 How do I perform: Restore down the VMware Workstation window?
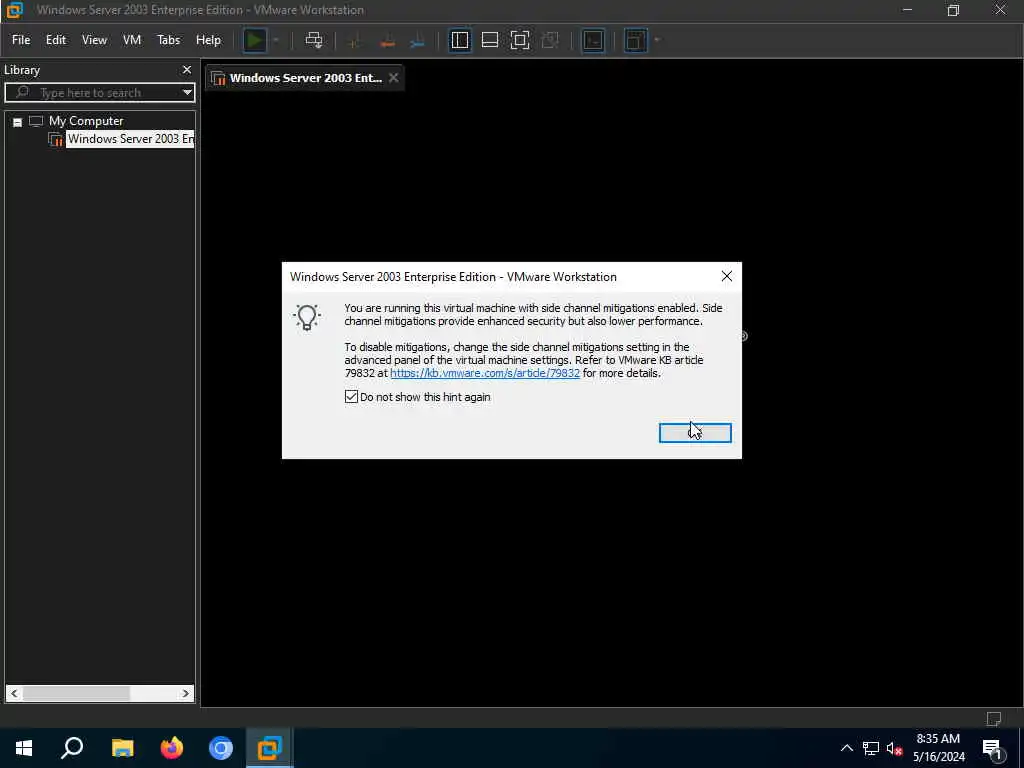click(x=953, y=10)
